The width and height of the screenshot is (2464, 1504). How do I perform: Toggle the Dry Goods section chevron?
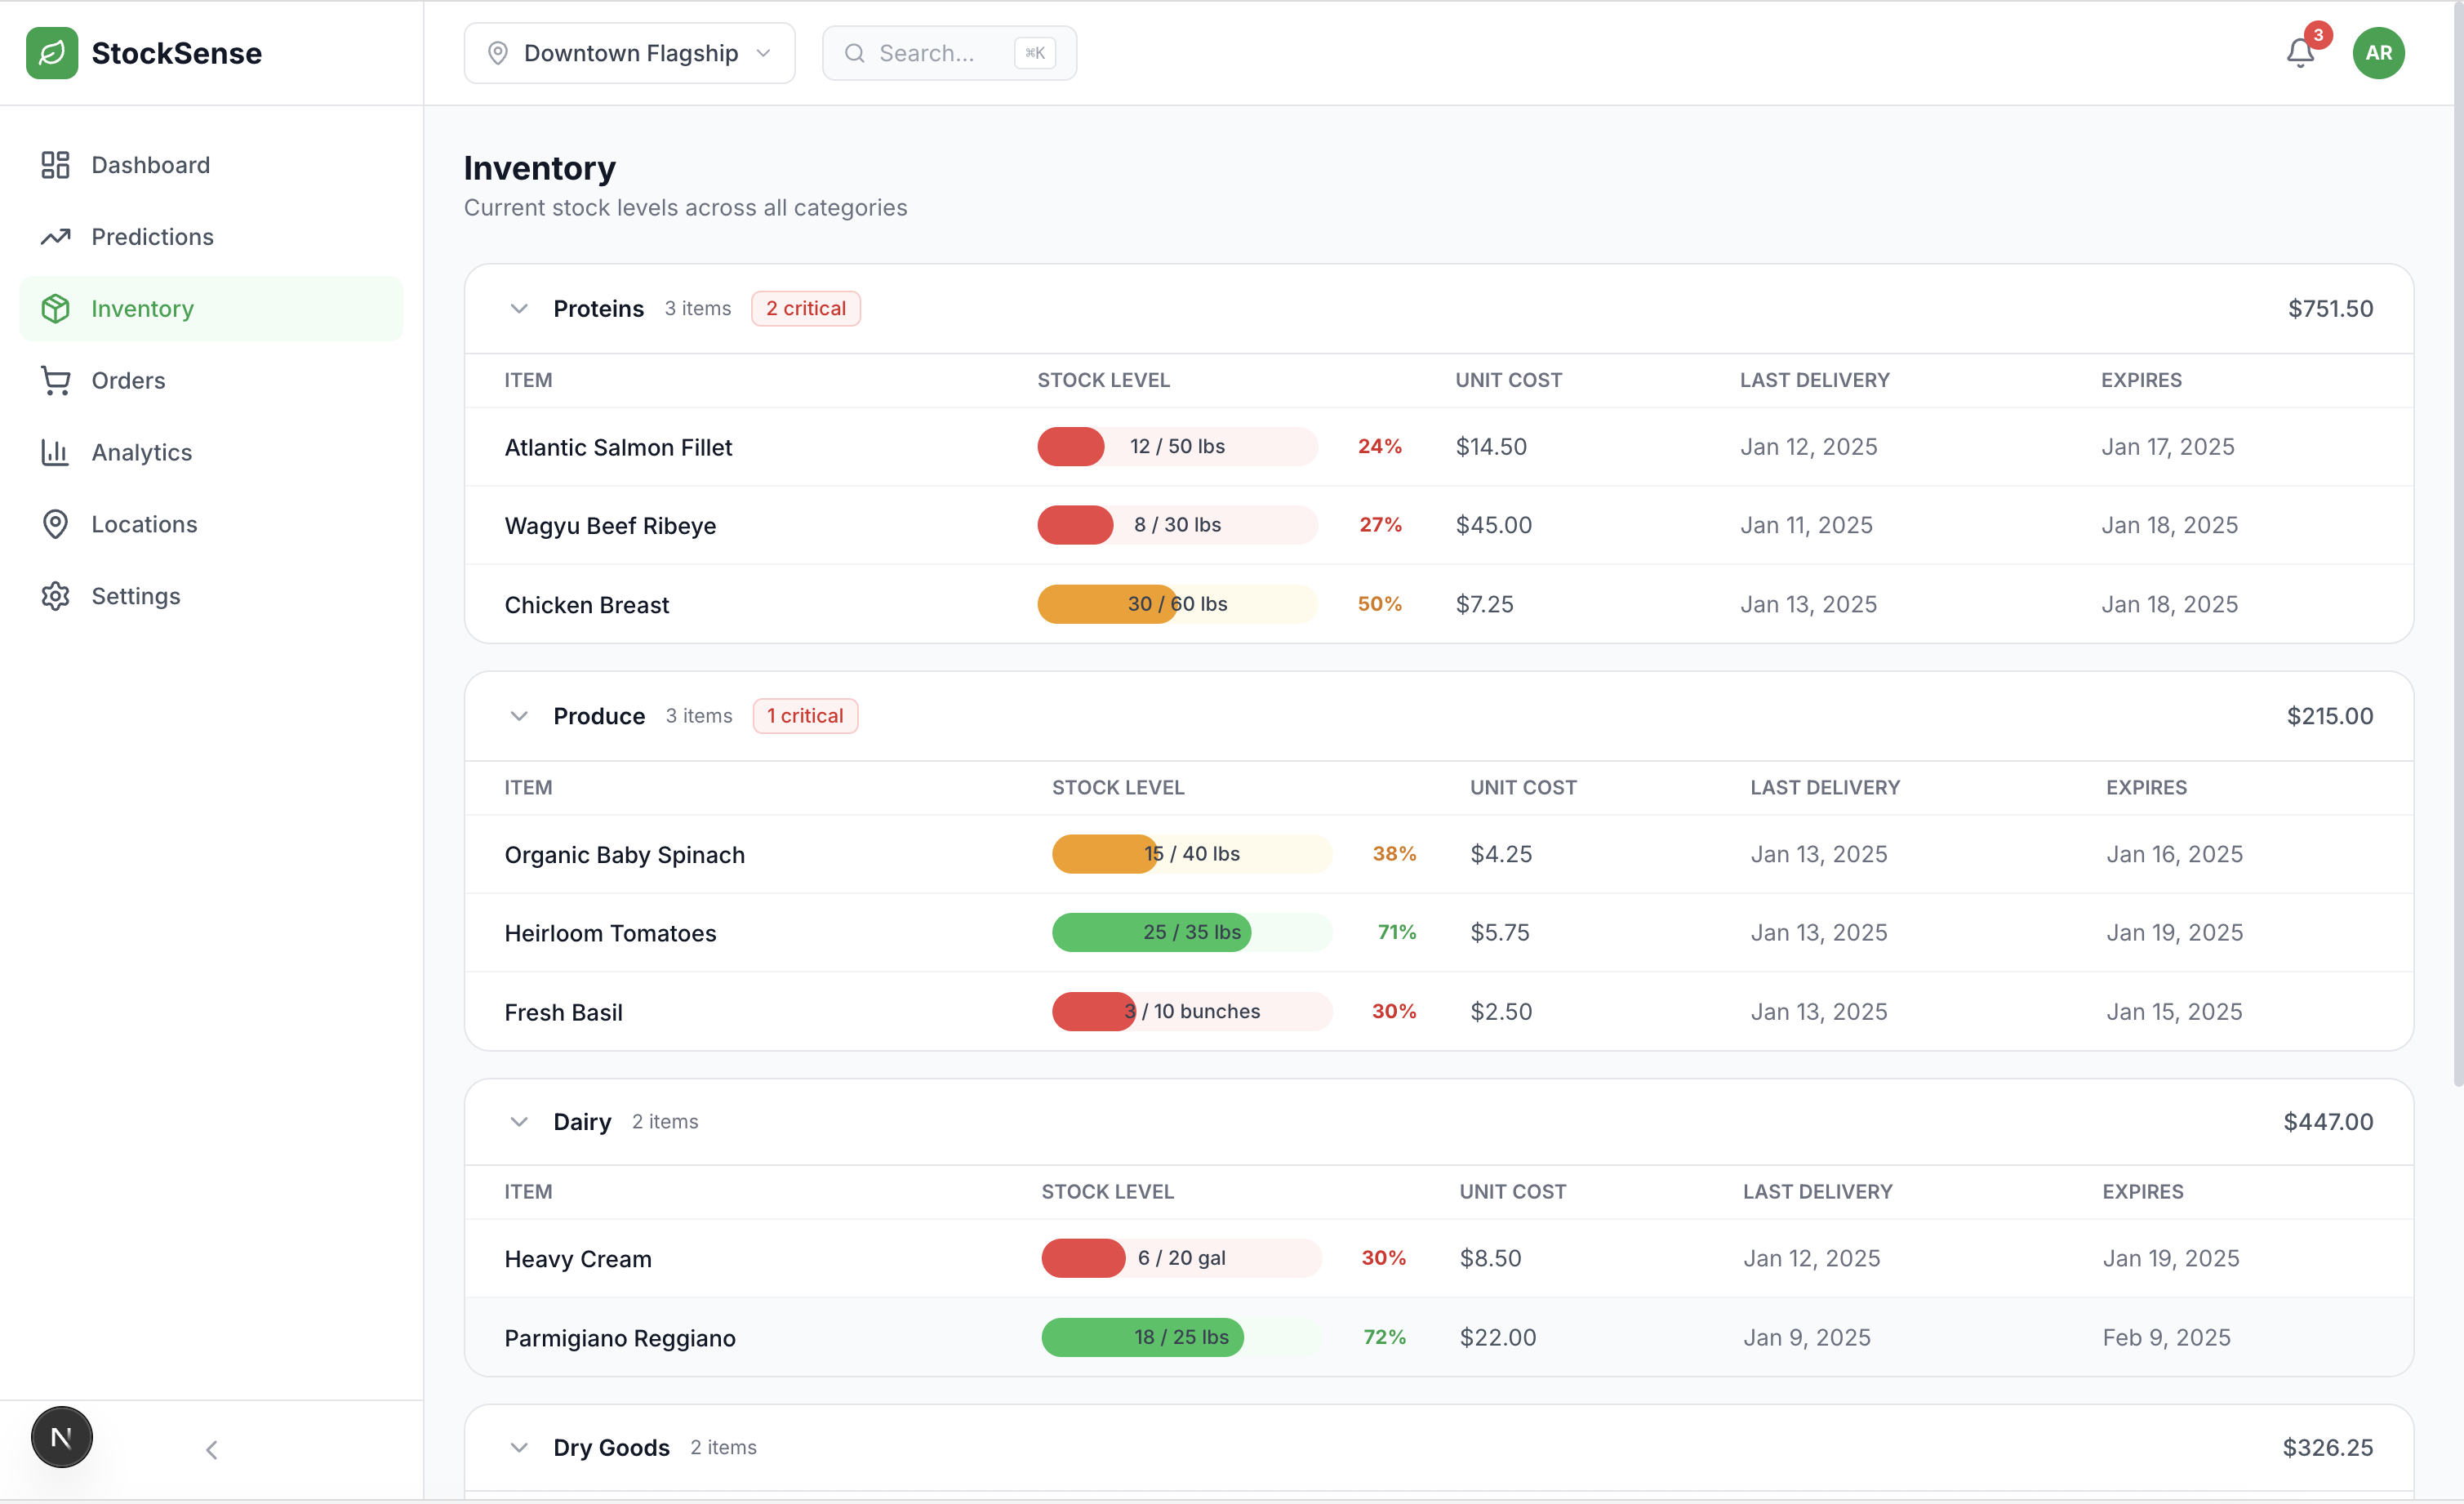click(518, 1447)
